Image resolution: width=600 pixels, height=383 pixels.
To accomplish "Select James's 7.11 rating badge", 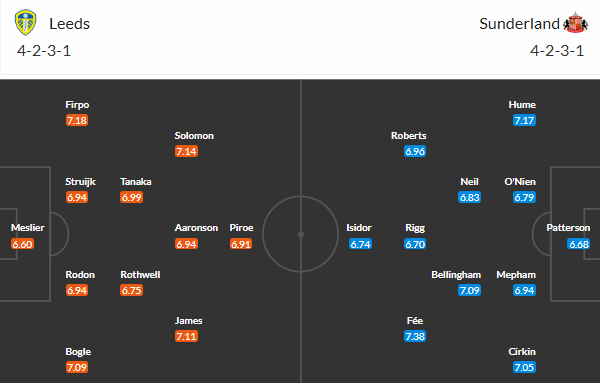I will coord(186,336).
